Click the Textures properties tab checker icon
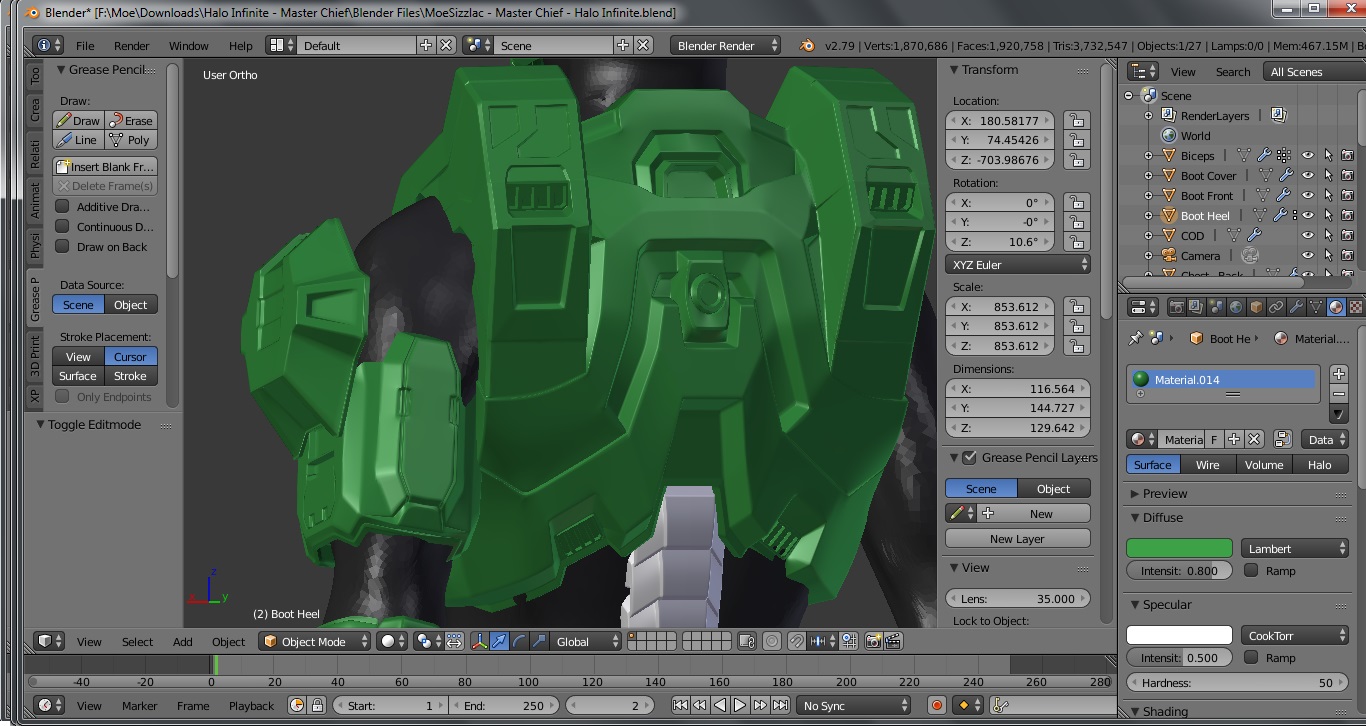This screenshot has height=726, width=1366. point(1355,308)
